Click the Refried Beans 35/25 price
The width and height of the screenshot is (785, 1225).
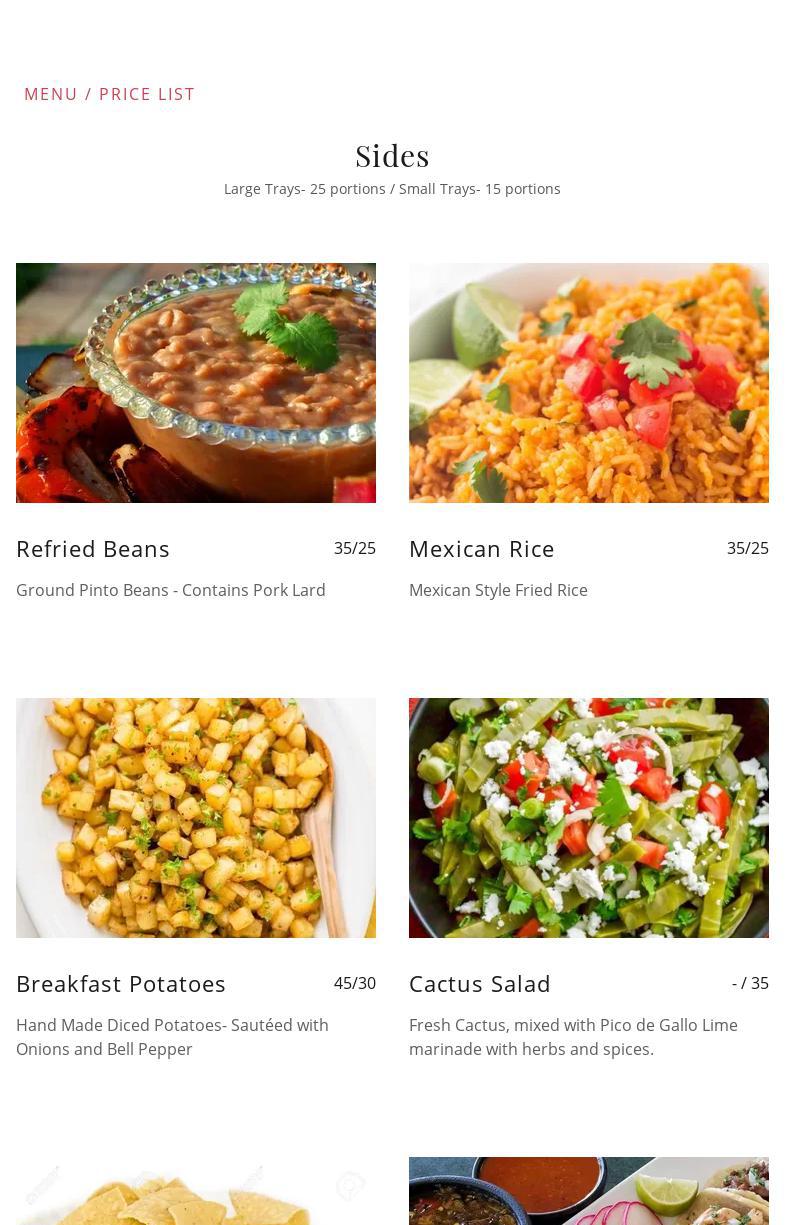pyautogui.click(x=355, y=548)
